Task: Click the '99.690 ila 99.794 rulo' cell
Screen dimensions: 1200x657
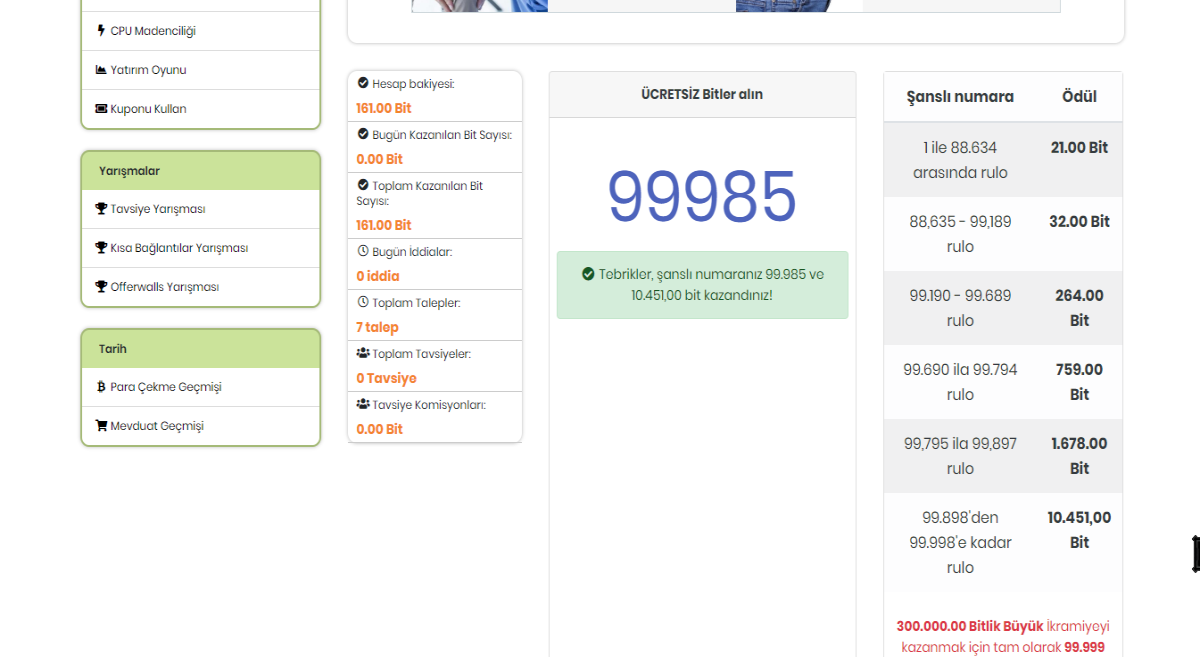Action: 960,382
